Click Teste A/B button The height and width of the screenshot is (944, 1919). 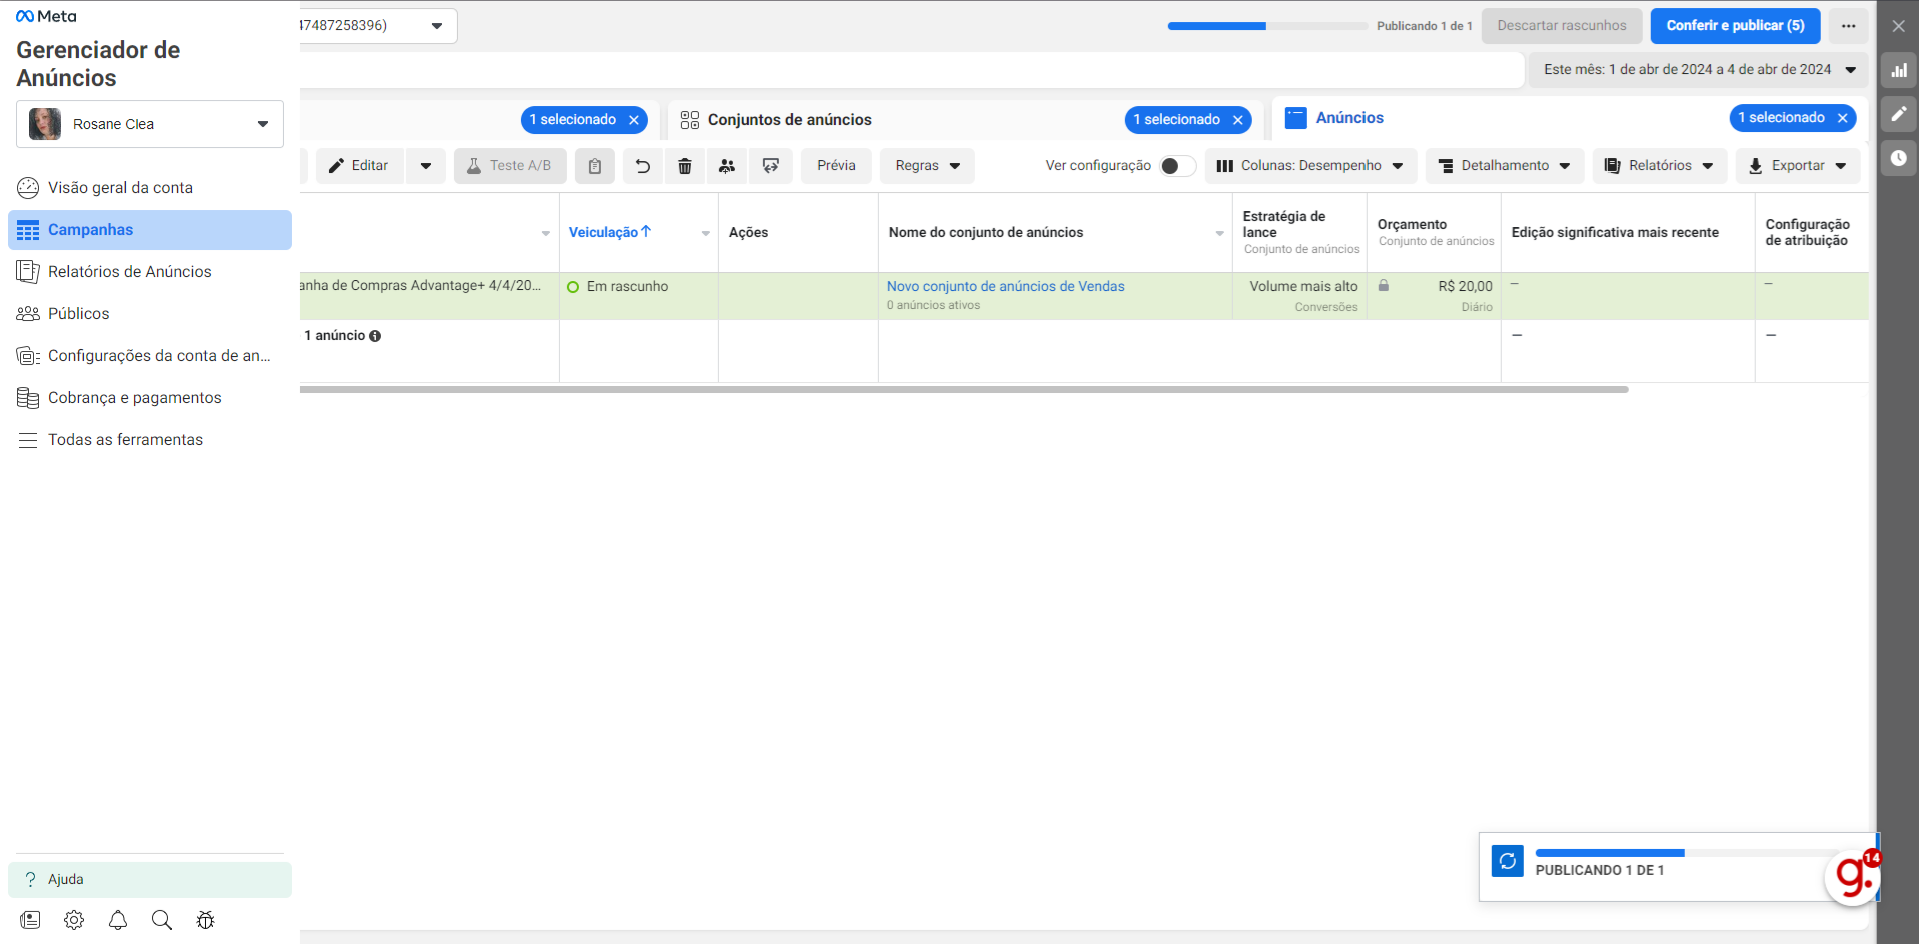(x=510, y=166)
